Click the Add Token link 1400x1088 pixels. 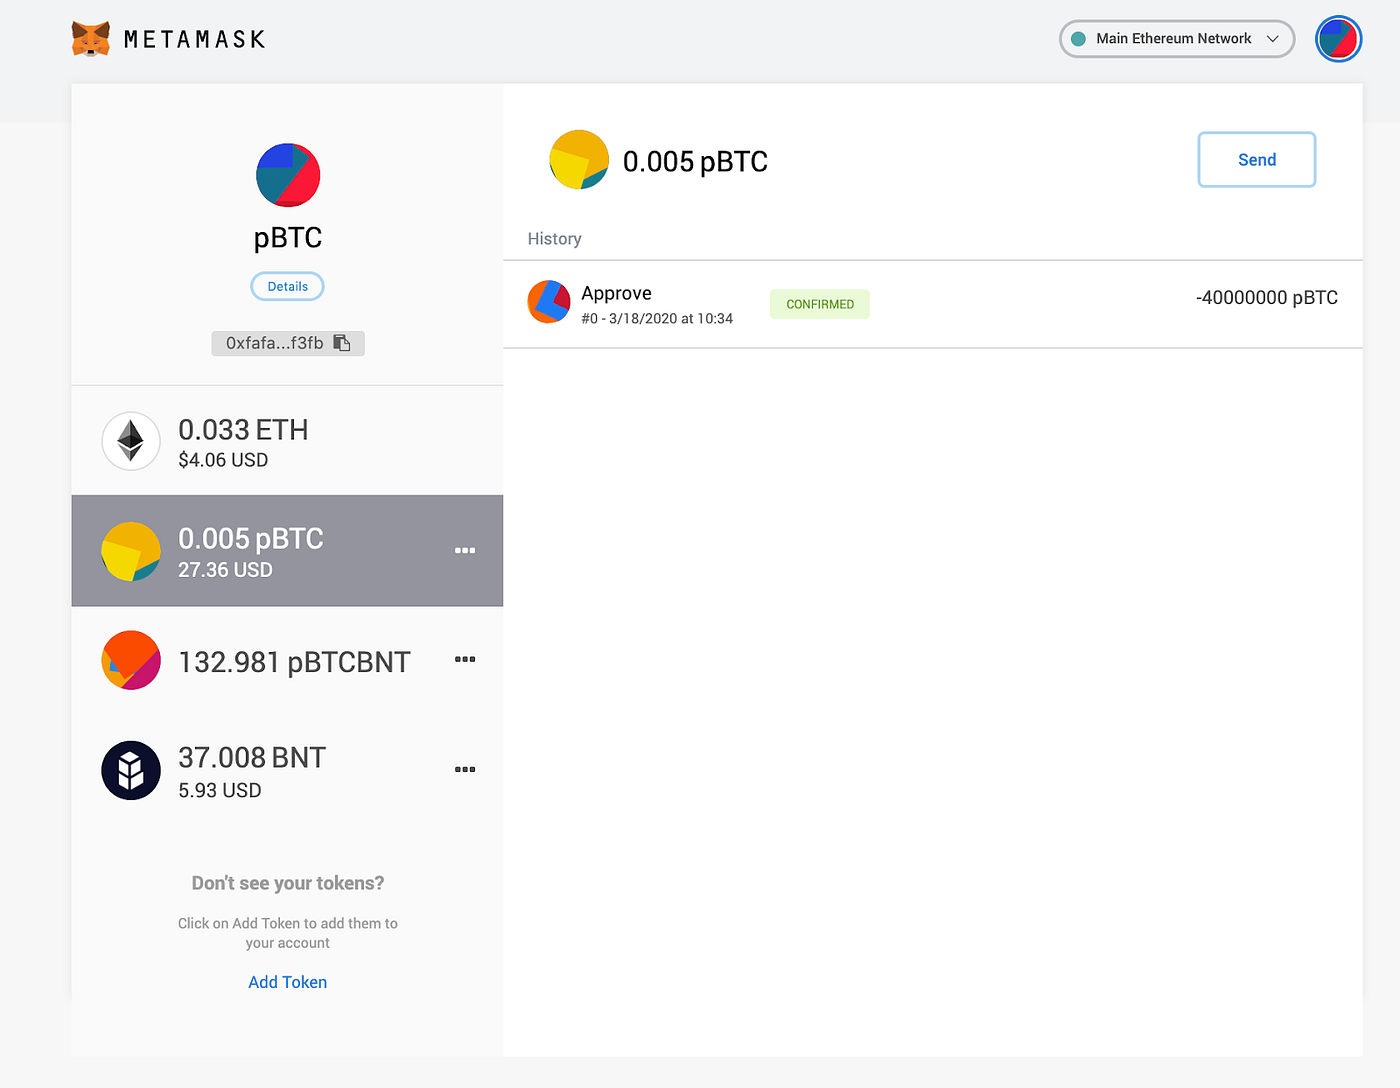pyautogui.click(x=288, y=982)
